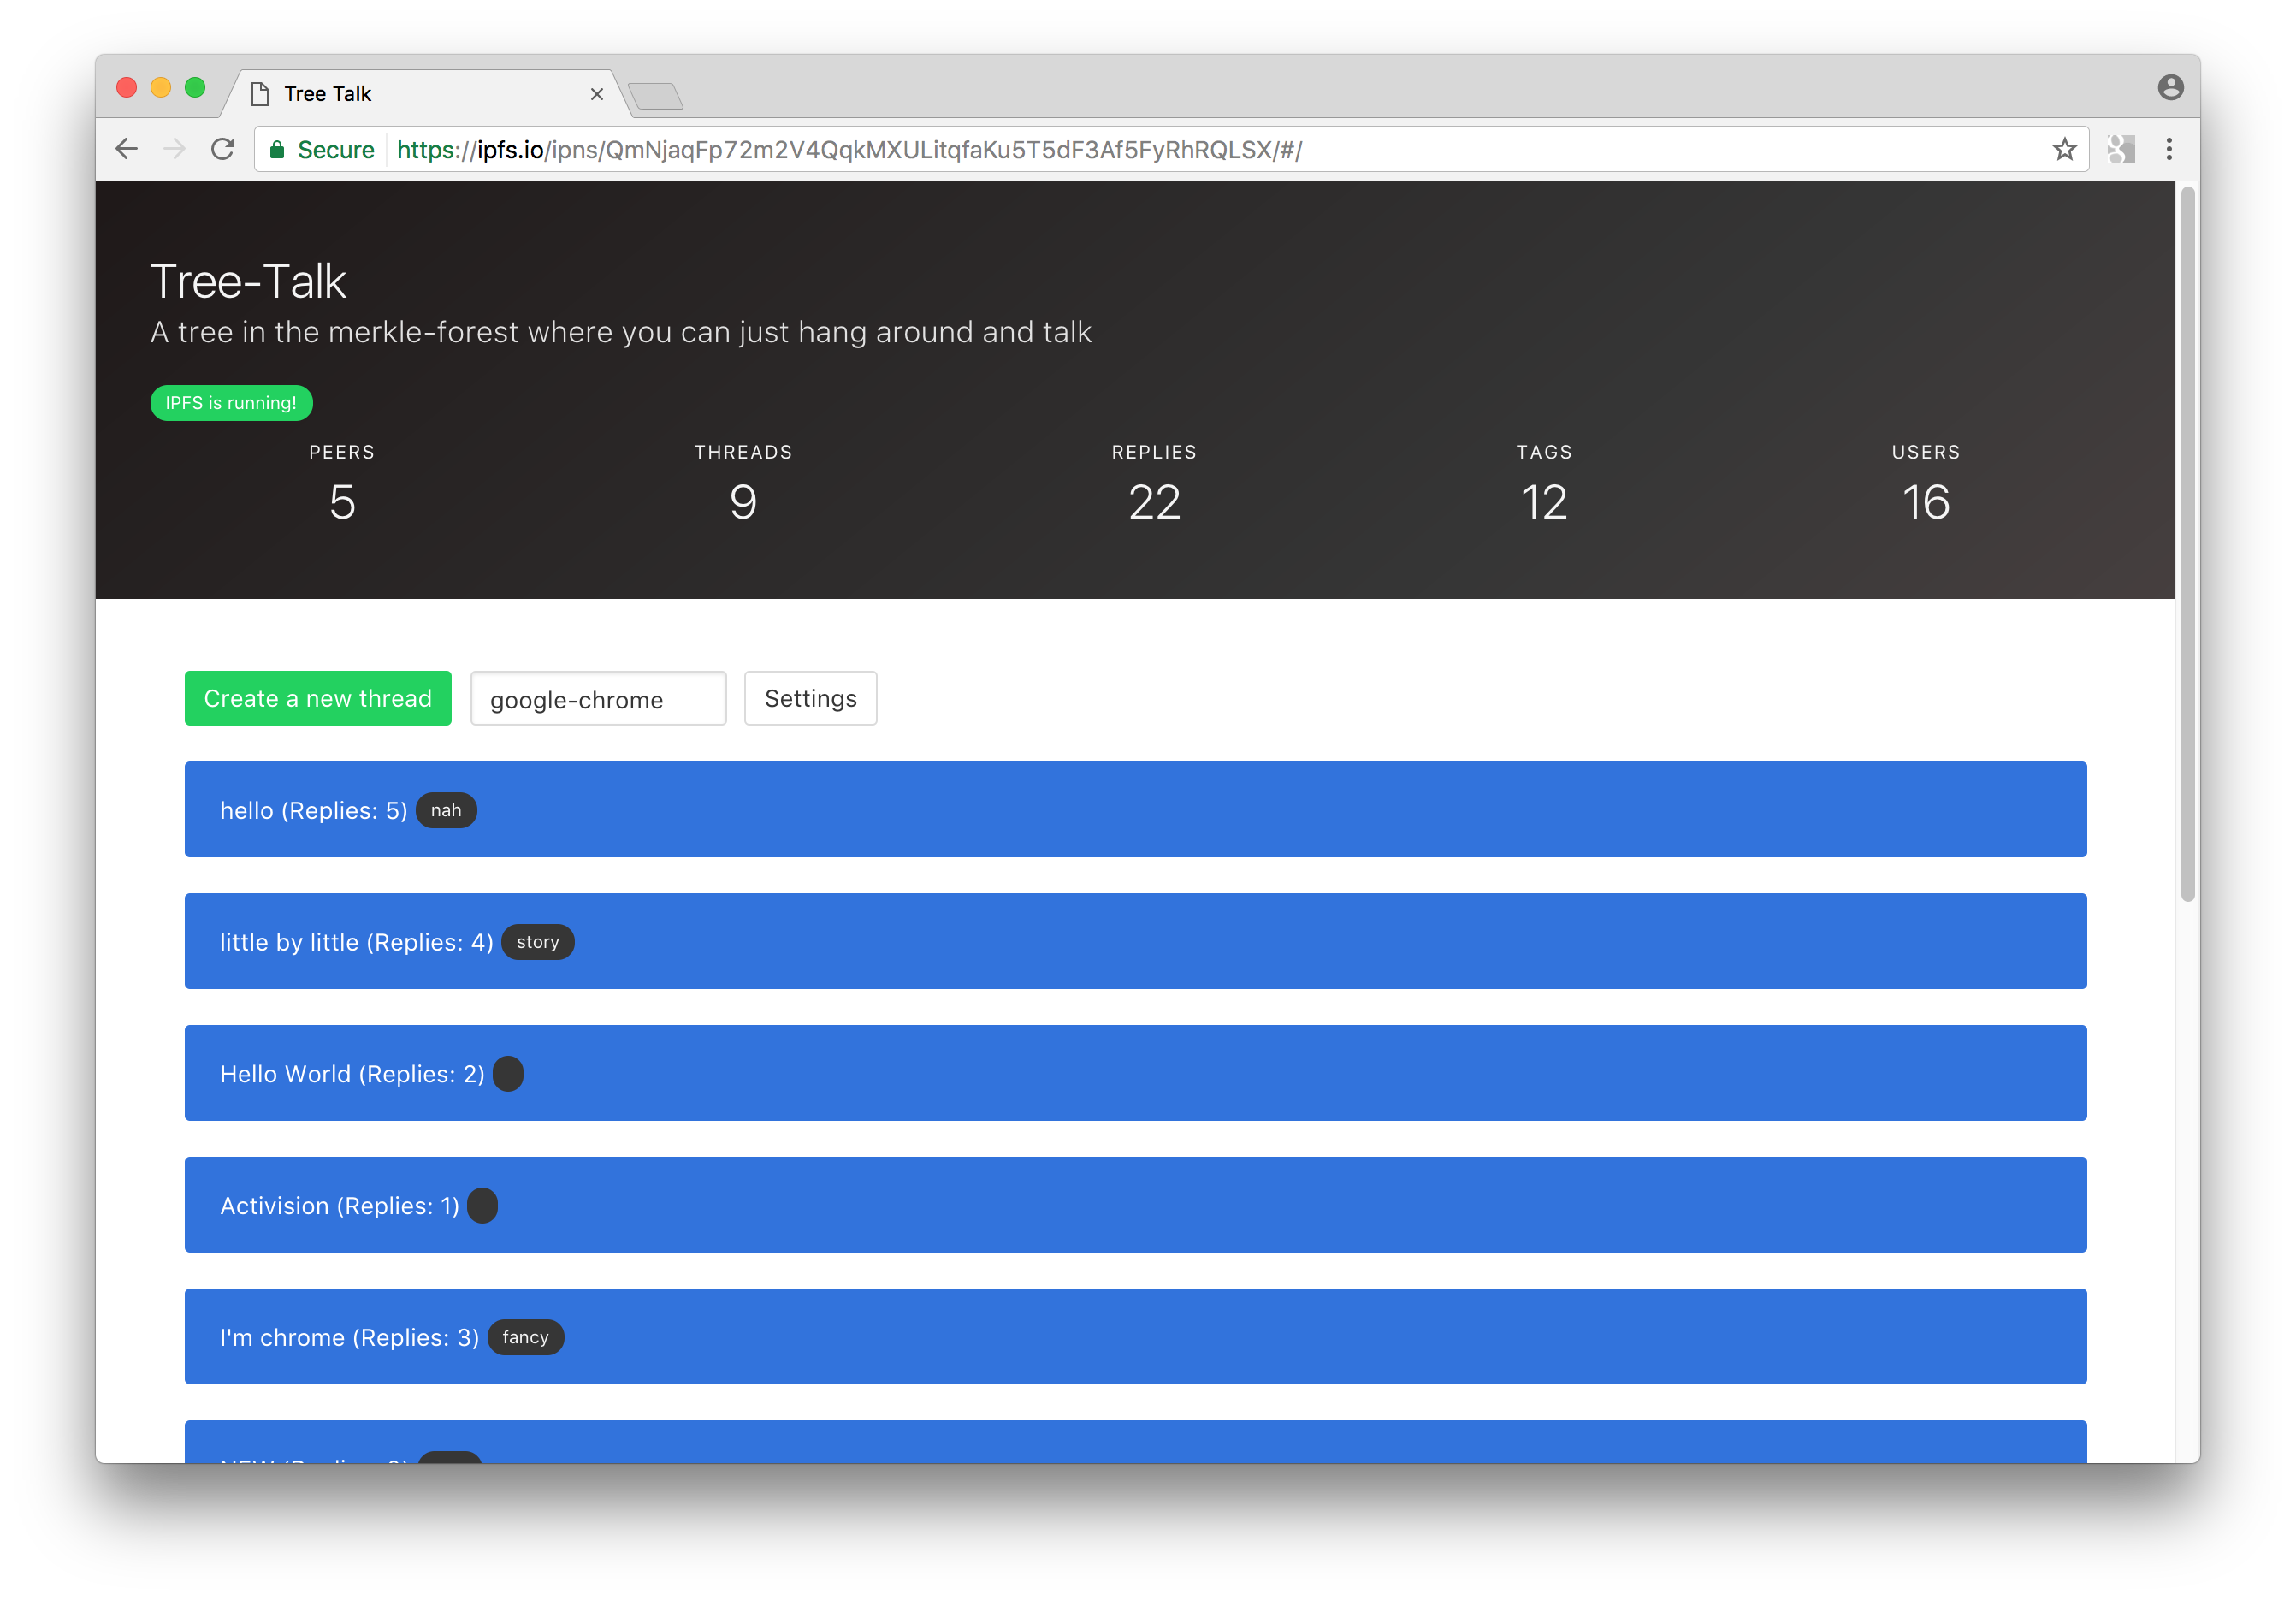Click the extension icon beside the address bar

coord(2120,150)
